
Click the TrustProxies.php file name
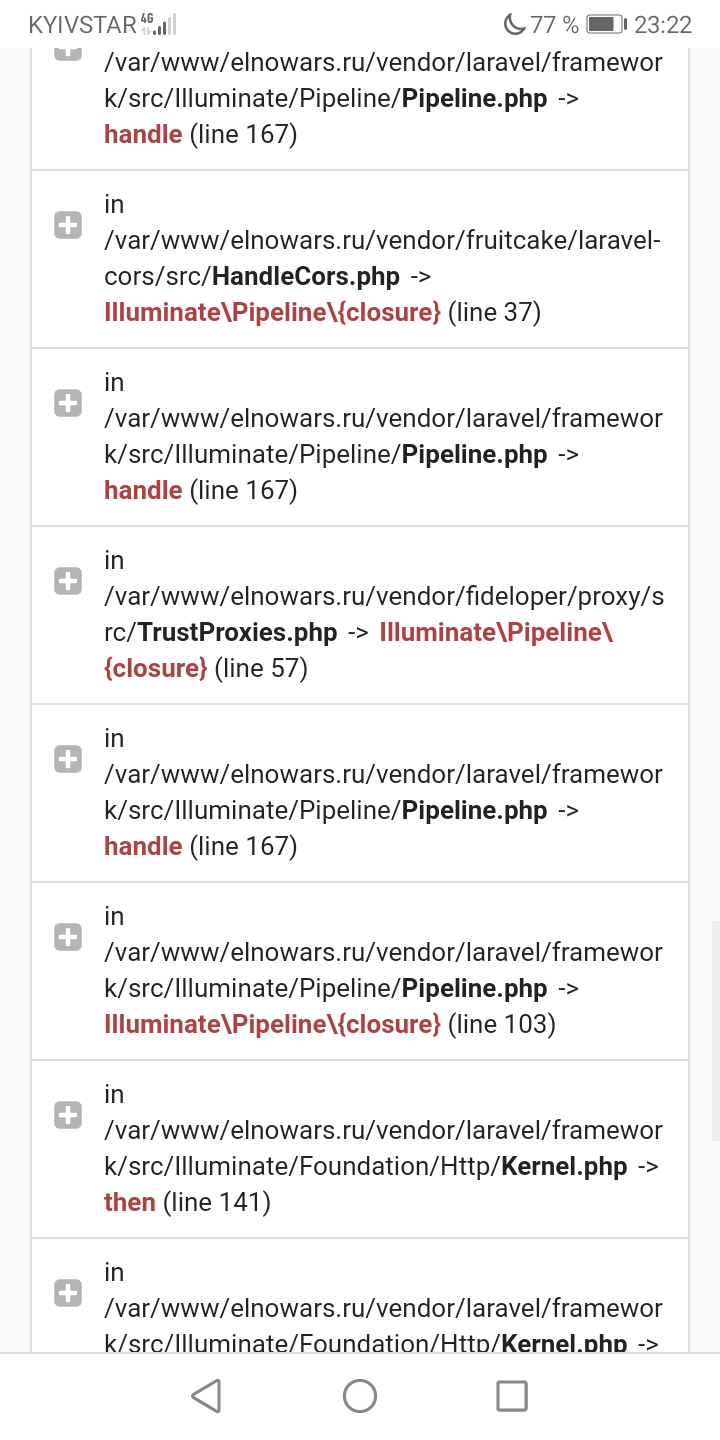click(x=238, y=633)
